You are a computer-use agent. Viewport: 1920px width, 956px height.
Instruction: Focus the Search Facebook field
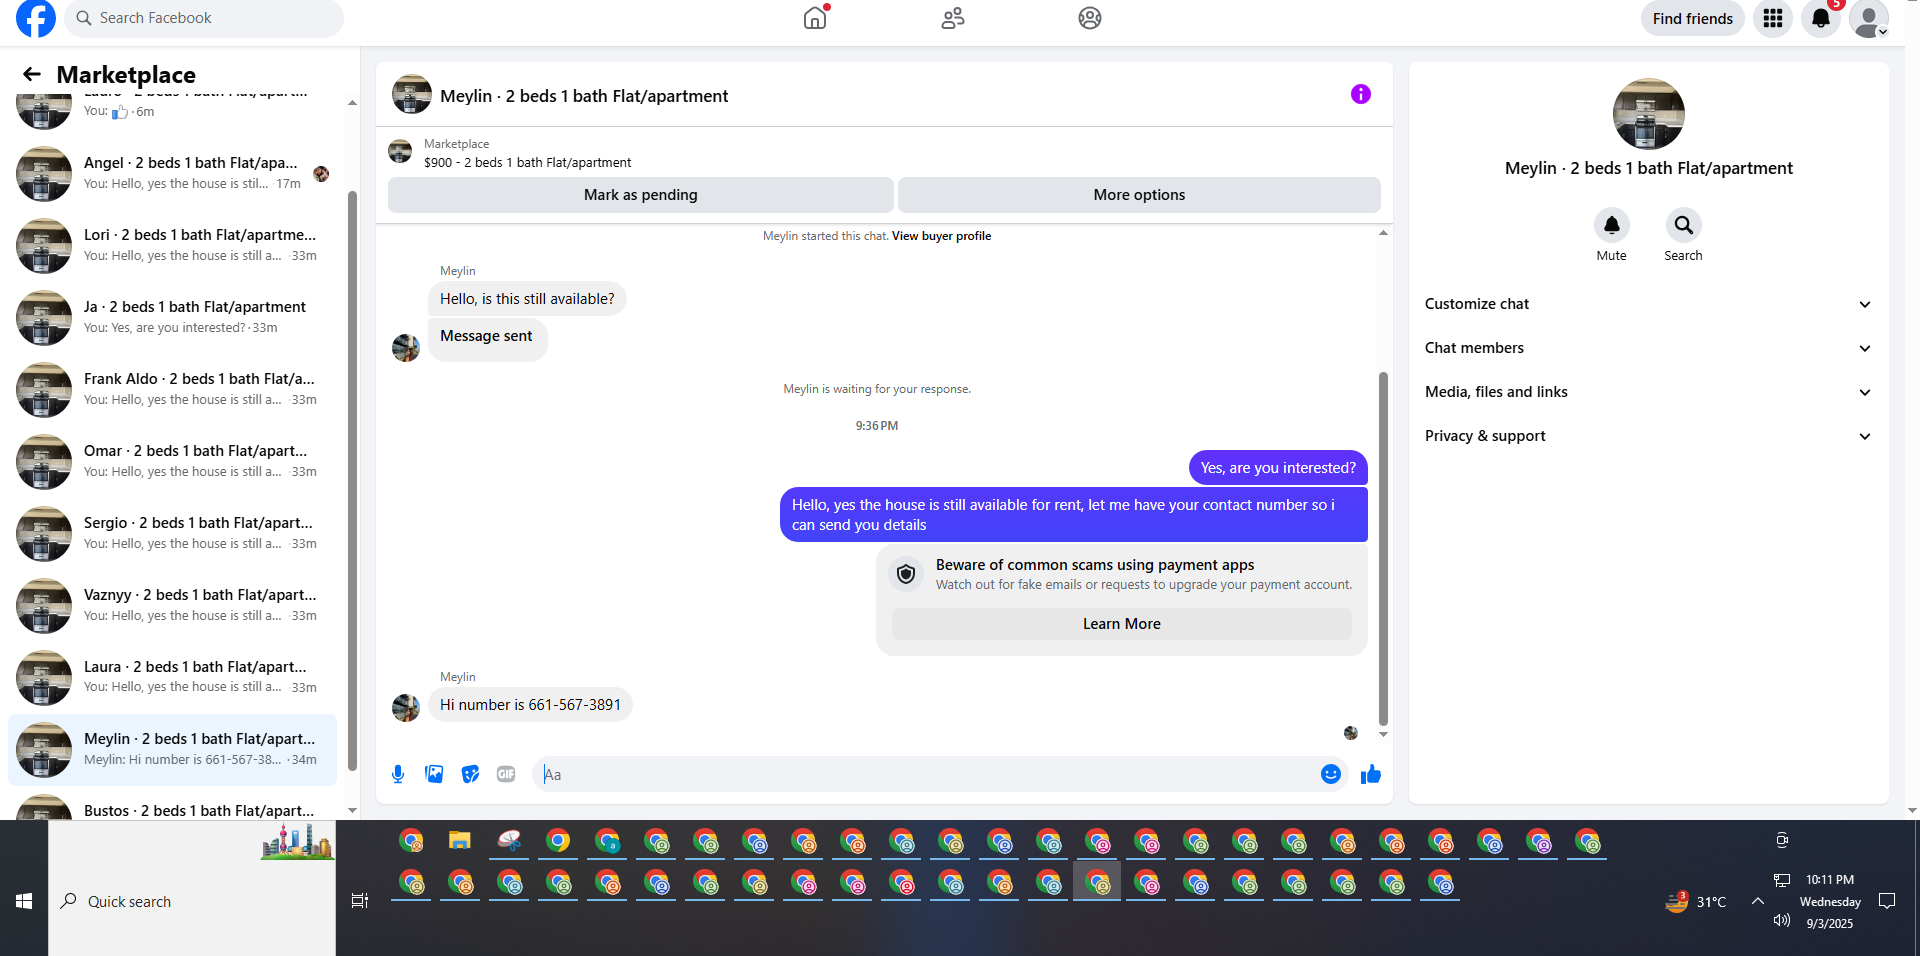click(204, 18)
